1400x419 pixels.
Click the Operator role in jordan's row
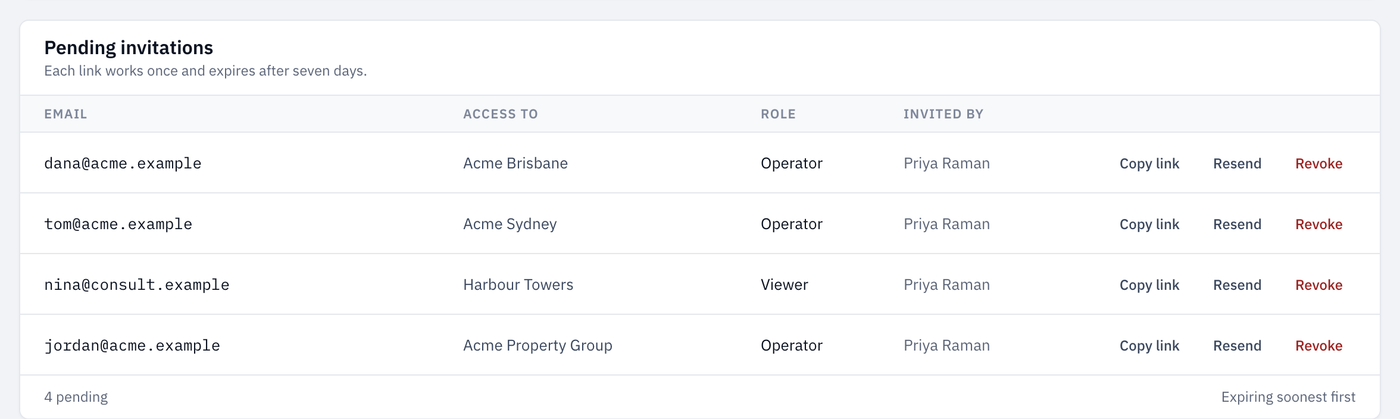[x=792, y=346]
